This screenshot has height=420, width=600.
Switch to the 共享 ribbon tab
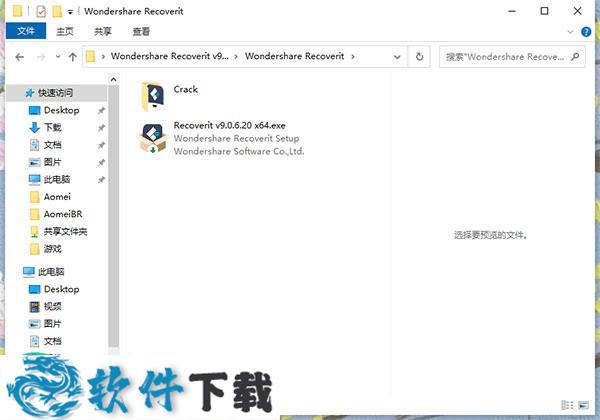tap(103, 31)
